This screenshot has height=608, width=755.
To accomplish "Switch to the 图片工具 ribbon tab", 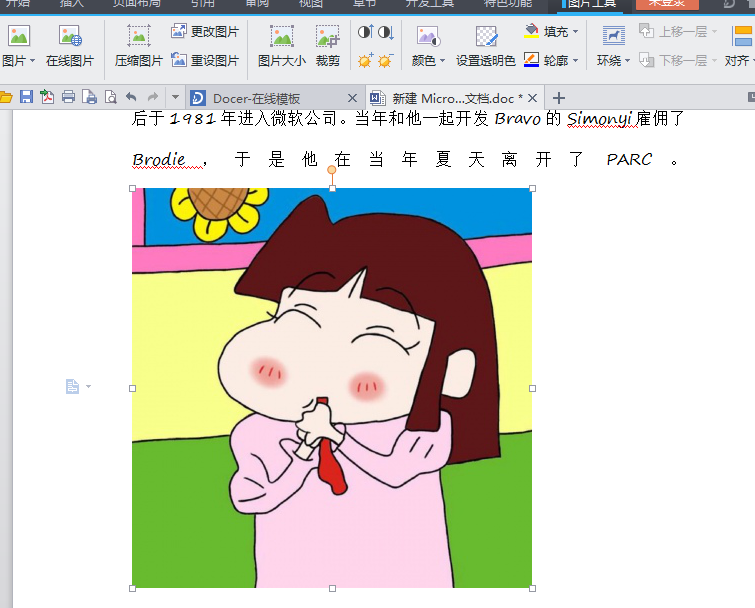I will (x=591, y=4).
